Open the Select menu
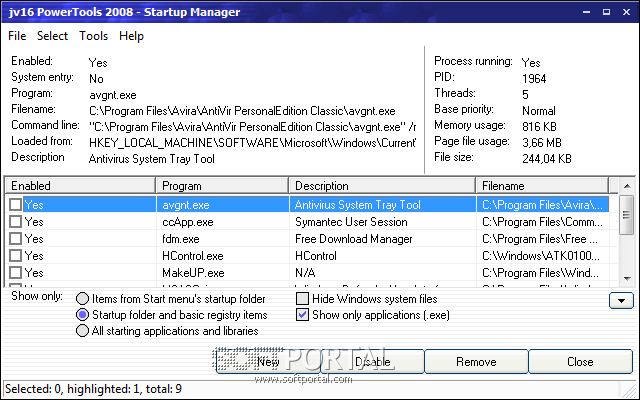Screen dimensions: 640x400 tap(52, 36)
